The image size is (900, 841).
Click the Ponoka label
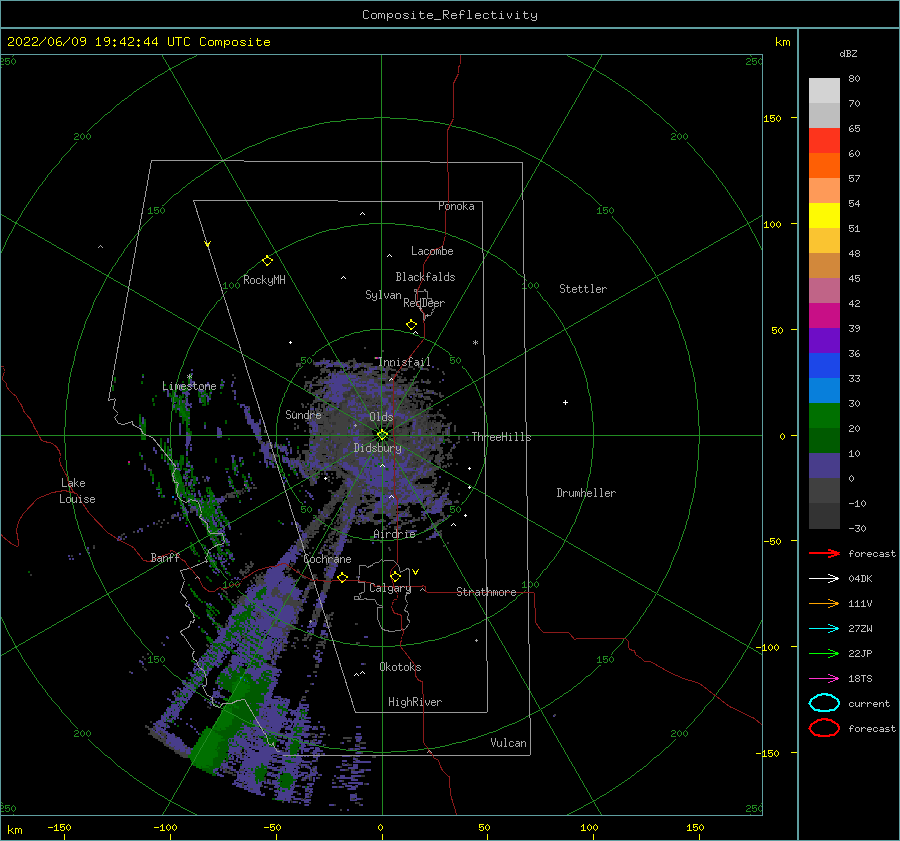pyautogui.click(x=456, y=206)
